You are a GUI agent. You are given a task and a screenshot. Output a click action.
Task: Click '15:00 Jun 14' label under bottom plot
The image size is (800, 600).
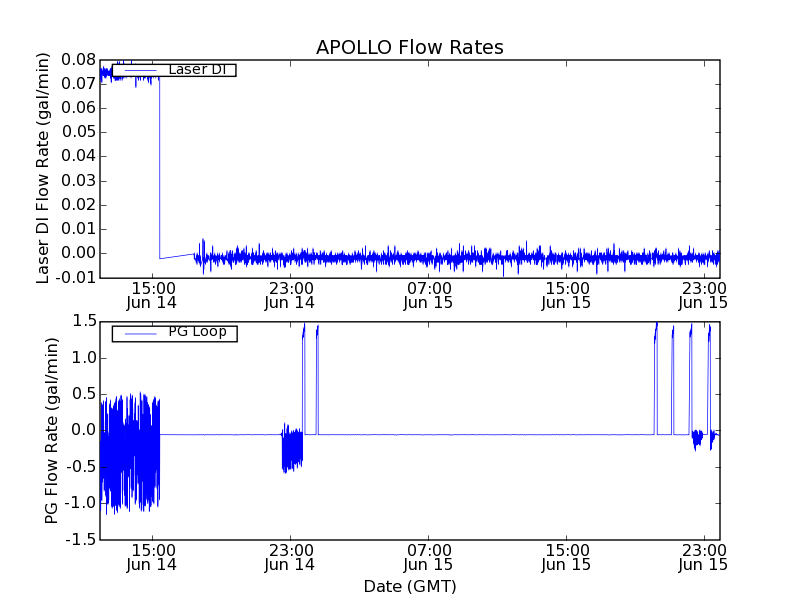point(152,557)
